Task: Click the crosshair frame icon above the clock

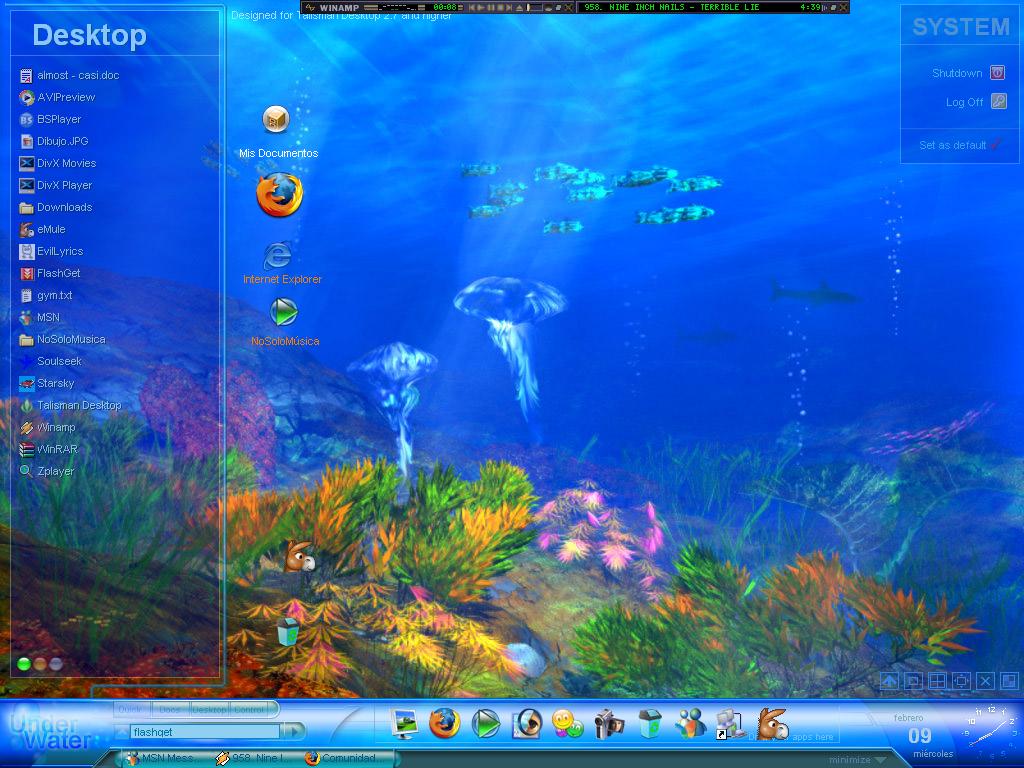Action: click(961, 682)
